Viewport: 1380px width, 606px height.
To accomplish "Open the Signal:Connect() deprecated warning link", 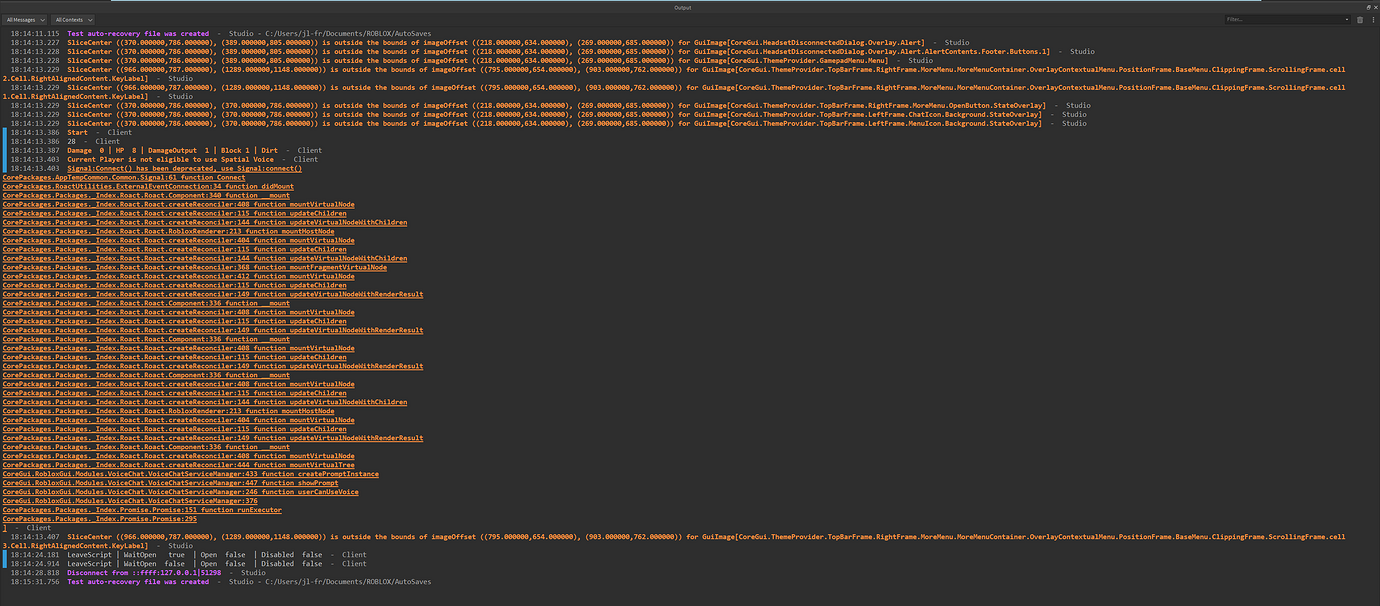I will click(184, 169).
